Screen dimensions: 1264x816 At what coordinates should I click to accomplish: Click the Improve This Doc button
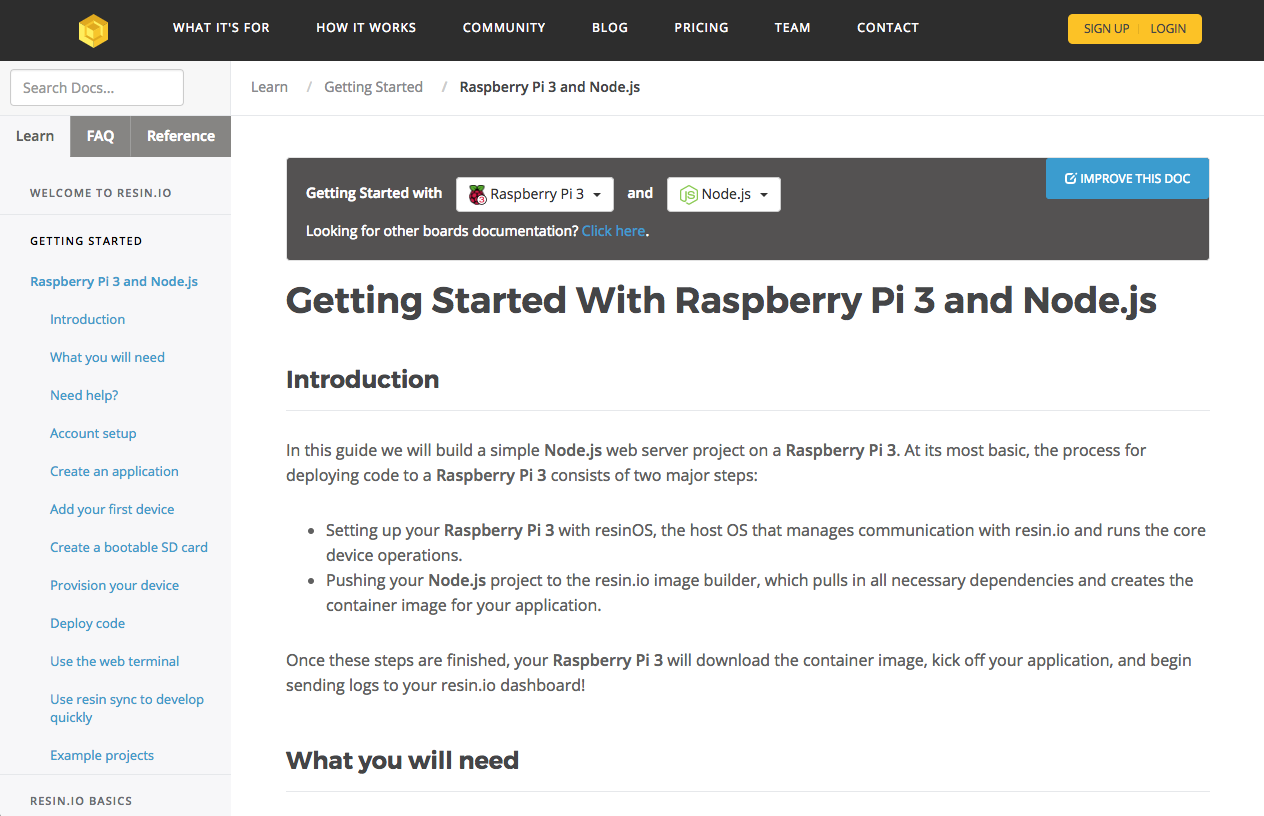click(x=1127, y=178)
